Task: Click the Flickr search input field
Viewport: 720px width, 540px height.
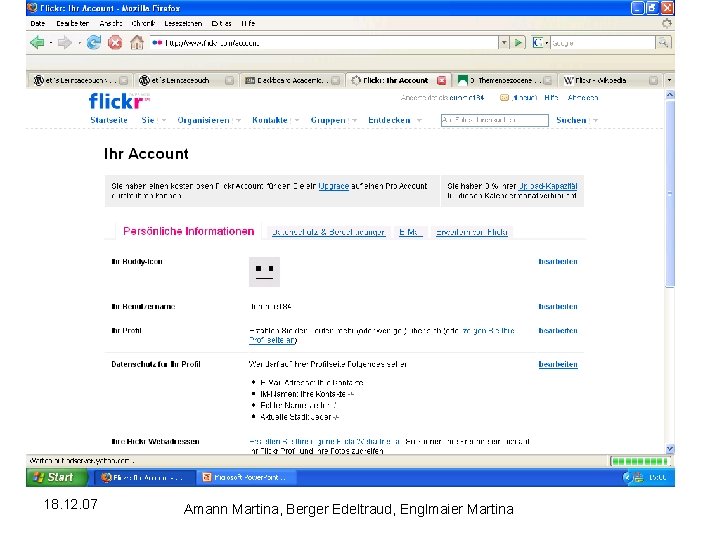Action: 495,120
